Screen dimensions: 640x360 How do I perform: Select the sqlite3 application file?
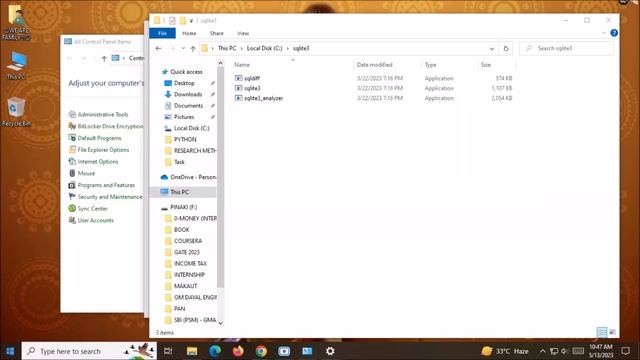(252, 88)
